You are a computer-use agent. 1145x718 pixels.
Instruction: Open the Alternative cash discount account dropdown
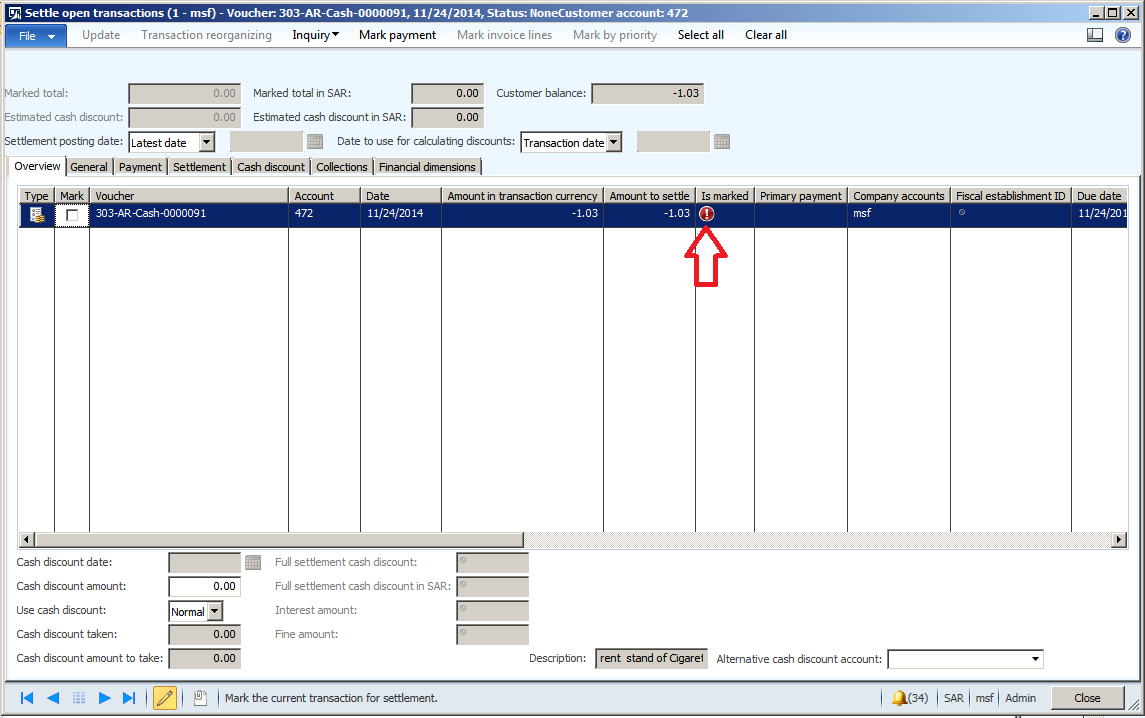(x=1036, y=658)
